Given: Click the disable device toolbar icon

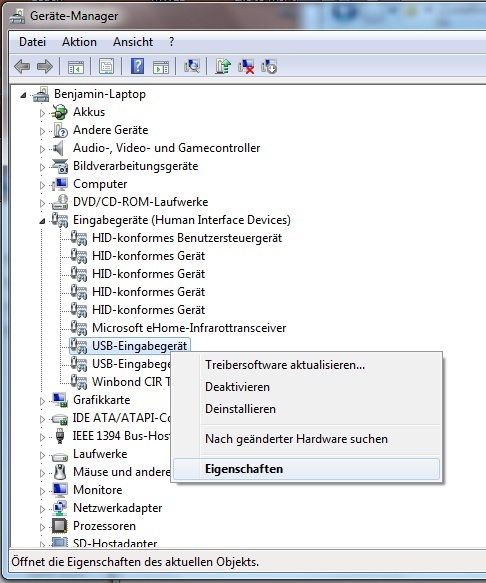Looking at the screenshot, I should (x=269, y=66).
